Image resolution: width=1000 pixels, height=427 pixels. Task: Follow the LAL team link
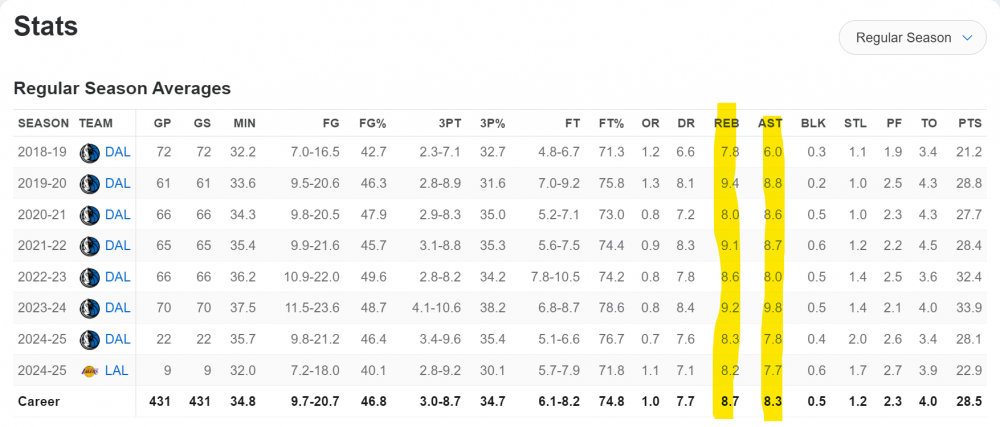[118, 369]
